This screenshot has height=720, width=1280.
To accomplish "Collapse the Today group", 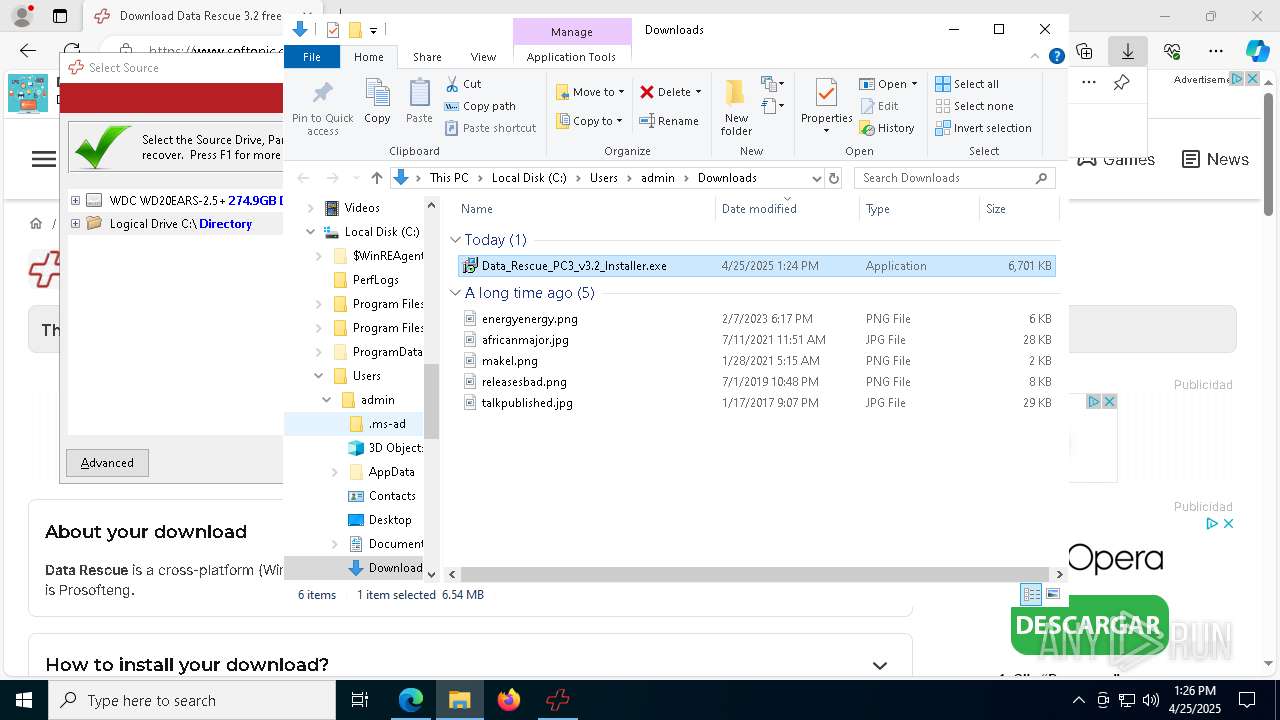I will pos(456,240).
